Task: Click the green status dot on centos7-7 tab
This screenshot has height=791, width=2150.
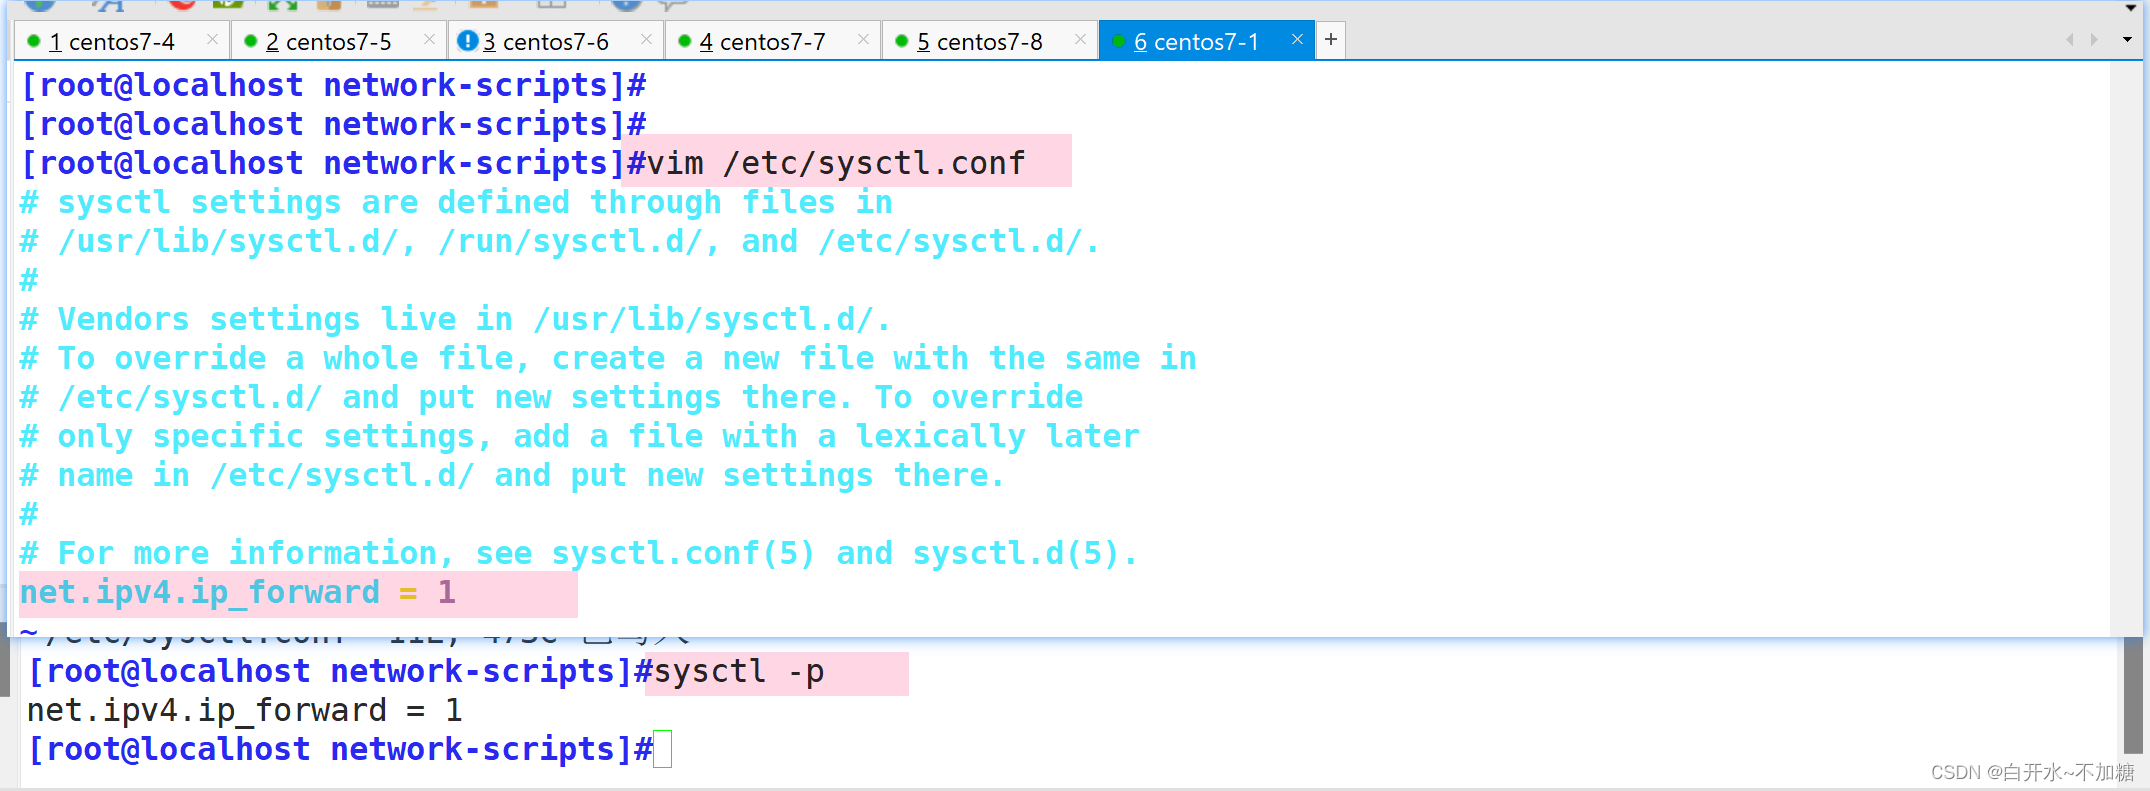Action: point(685,41)
